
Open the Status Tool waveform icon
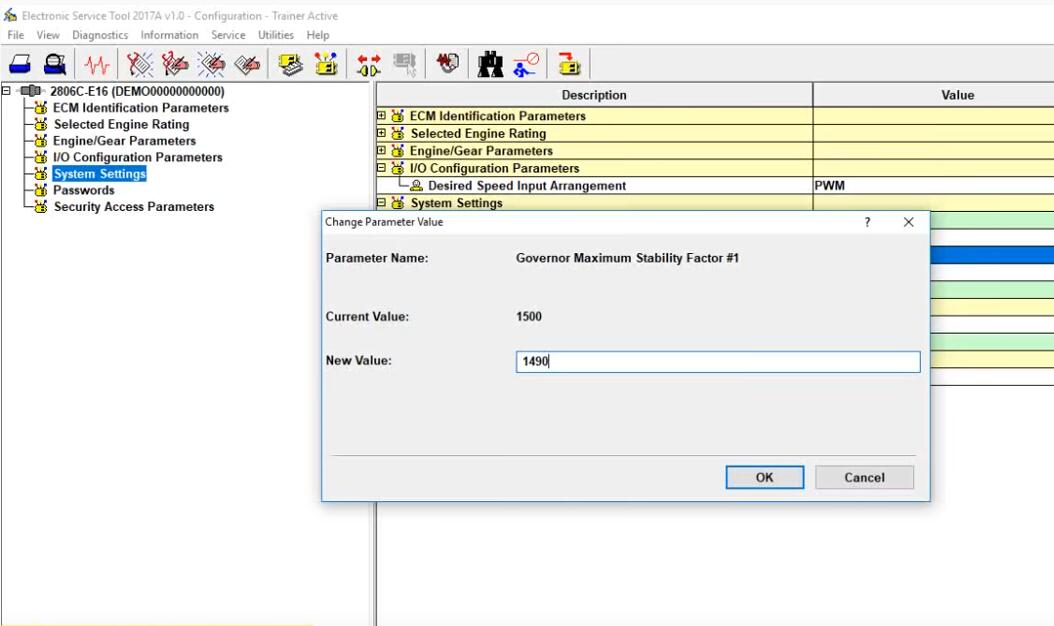coord(97,65)
